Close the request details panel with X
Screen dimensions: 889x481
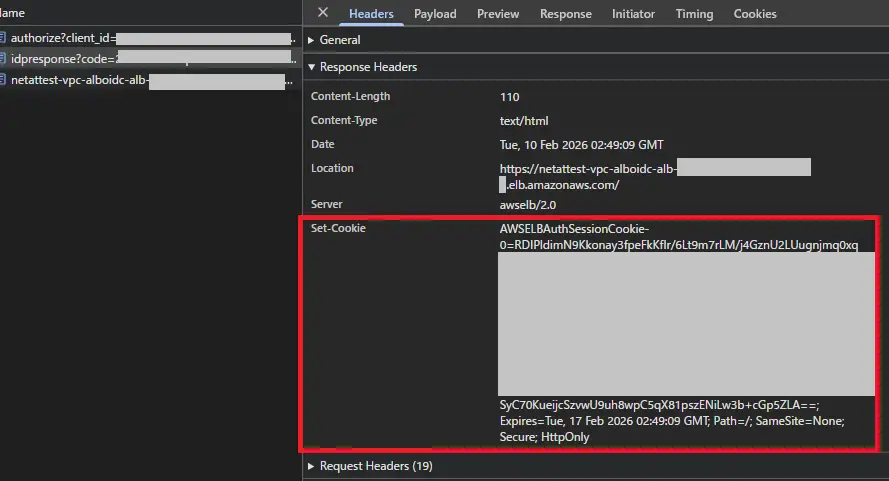[322, 13]
